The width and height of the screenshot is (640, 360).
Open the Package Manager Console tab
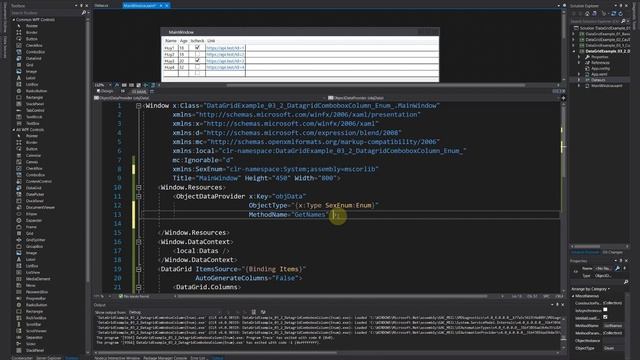(165, 358)
